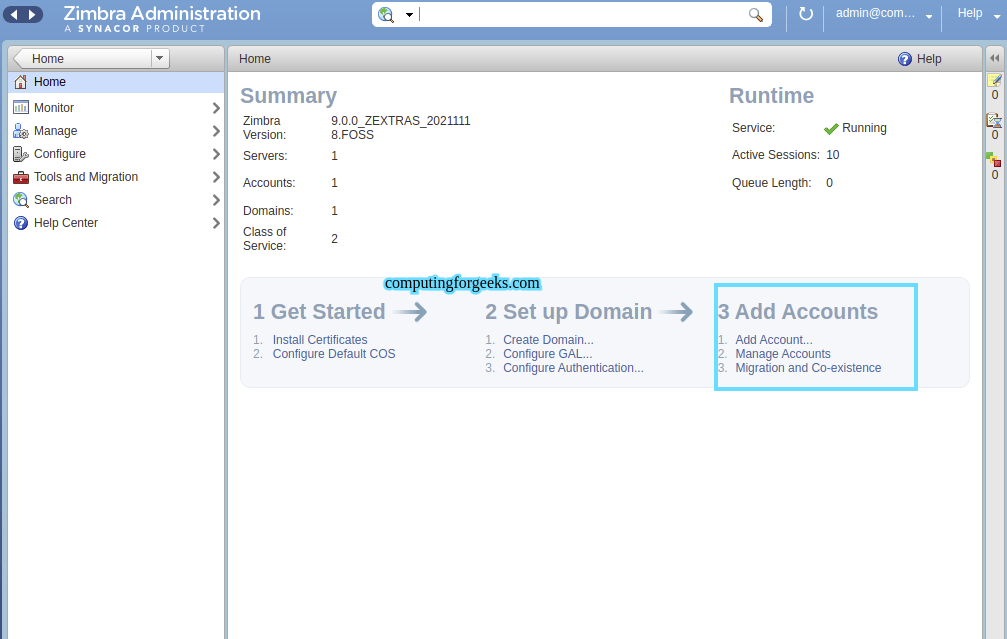This screenshot has height=639, width=1007.
Task: Click the server status icon in right pane
Action: click(994, 160)
